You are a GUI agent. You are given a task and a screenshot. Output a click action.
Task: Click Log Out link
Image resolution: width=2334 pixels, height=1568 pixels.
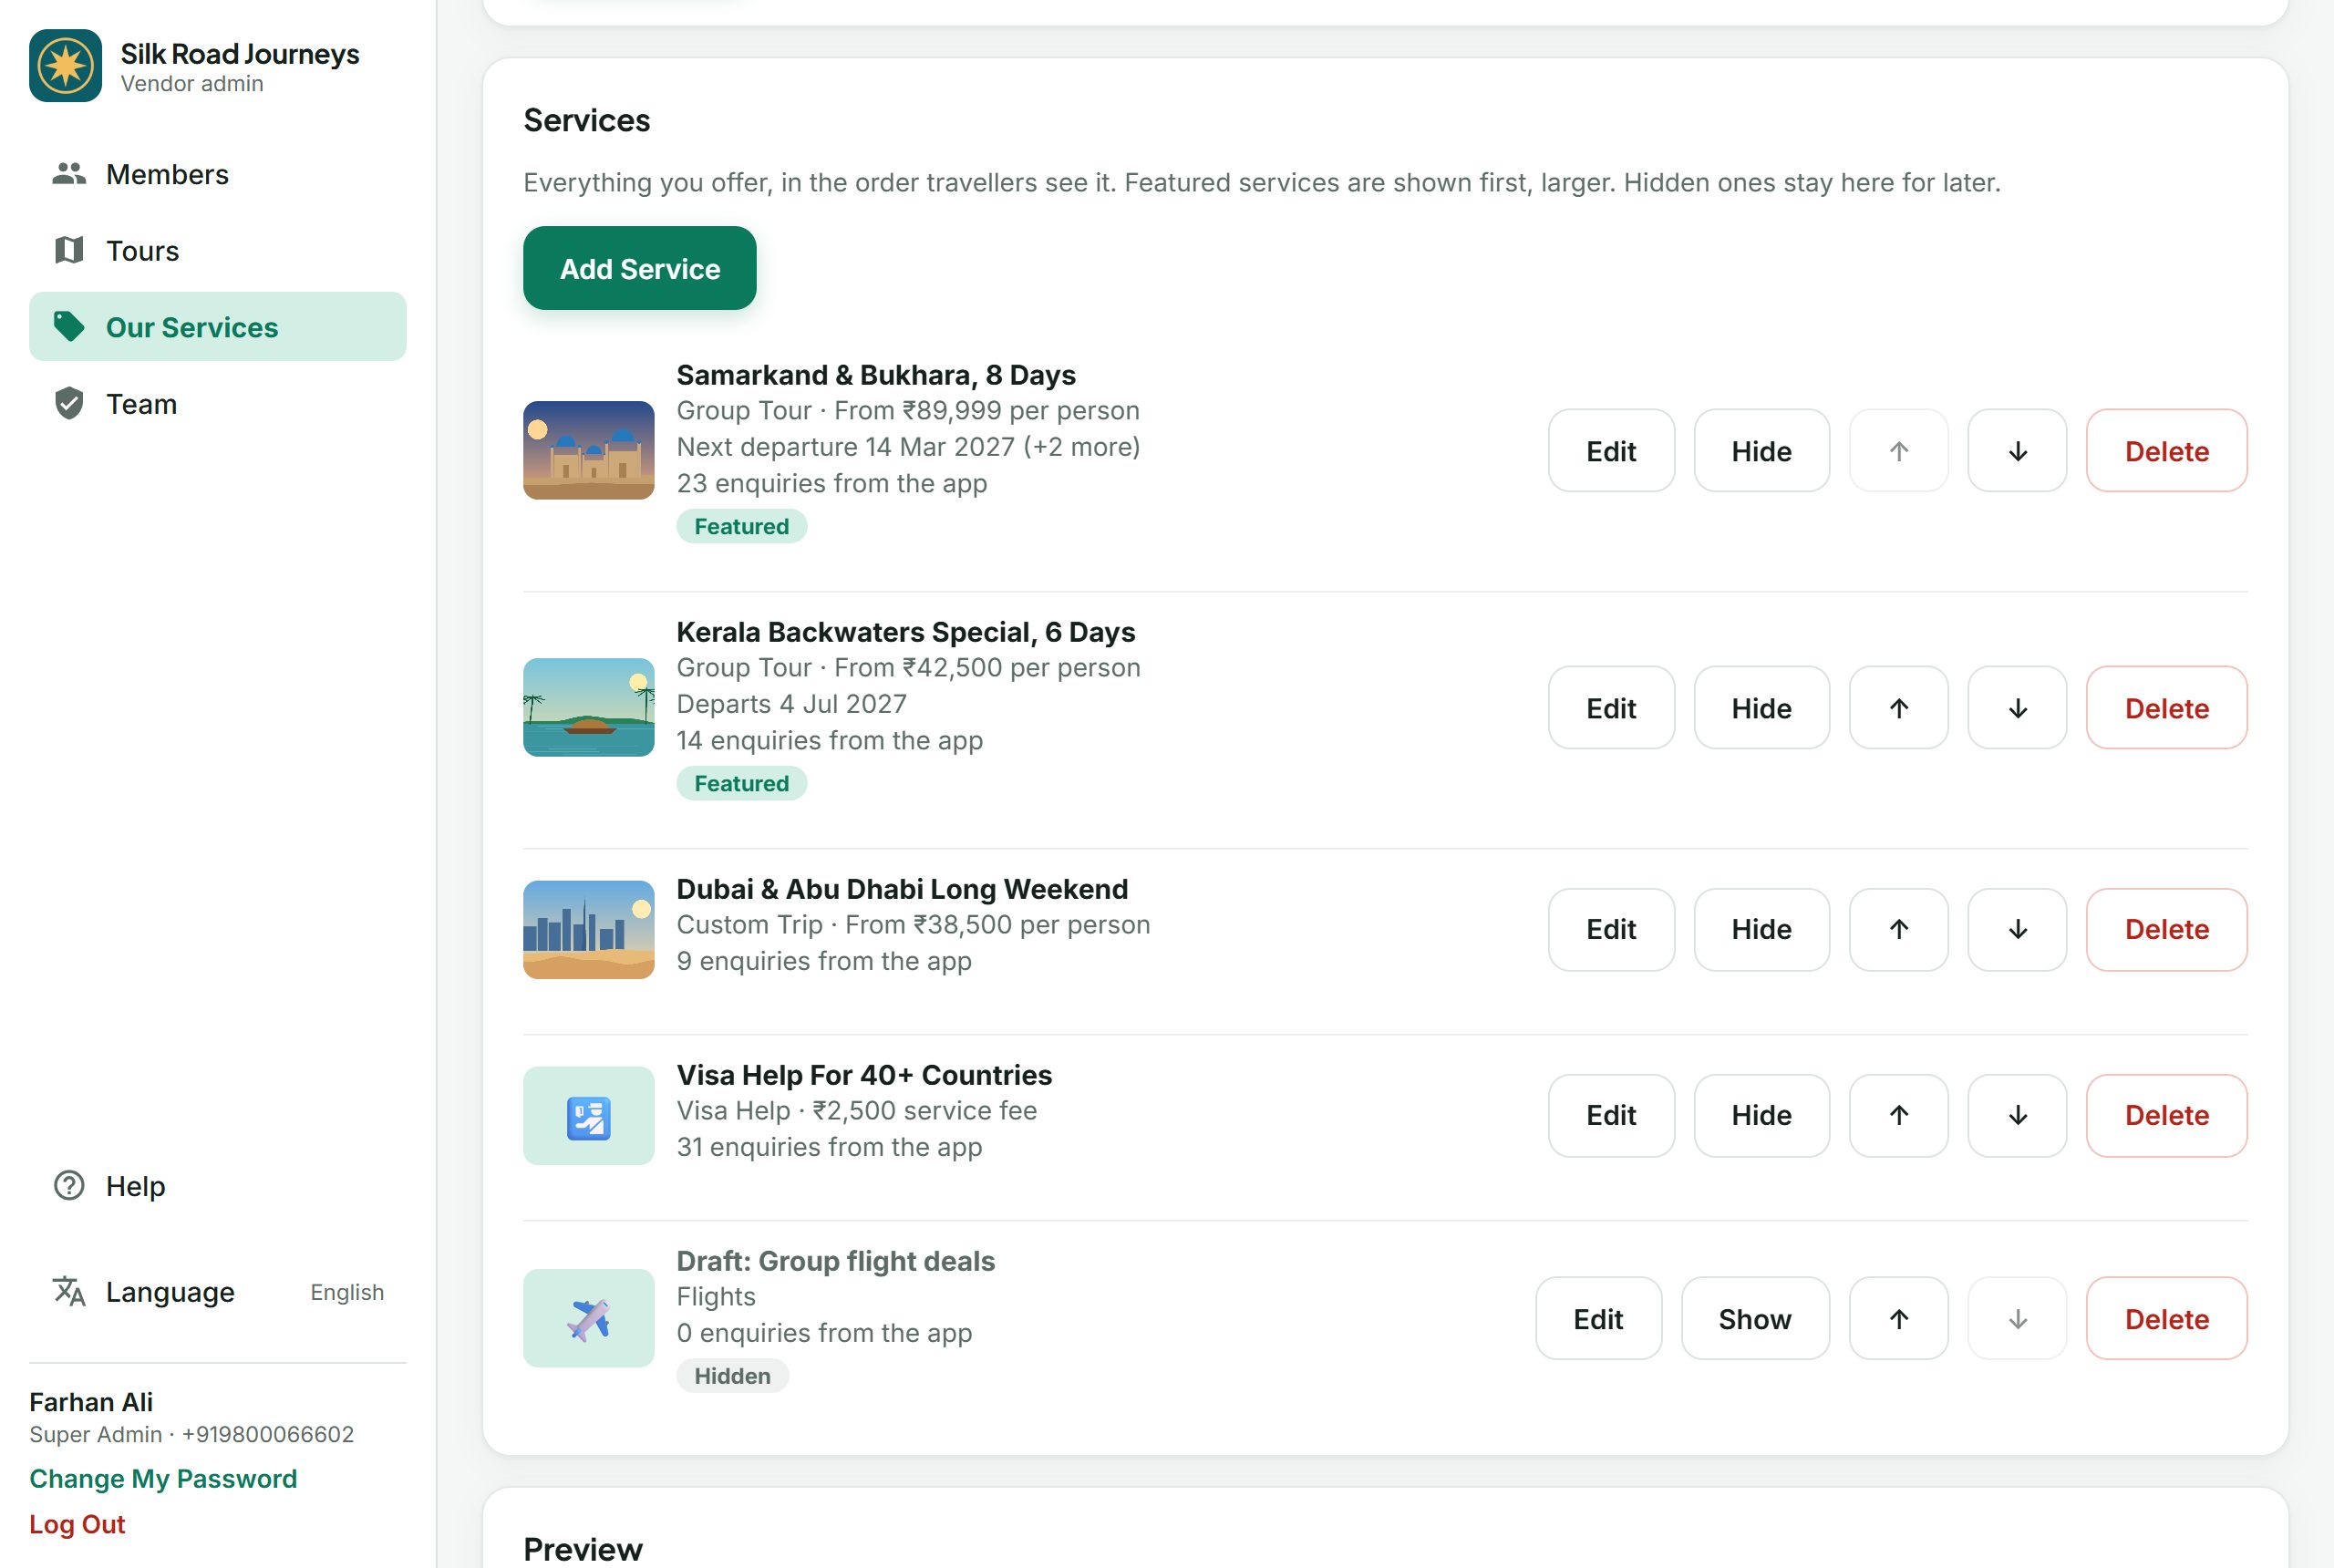pyautogui.click(x=77, y=1524)
